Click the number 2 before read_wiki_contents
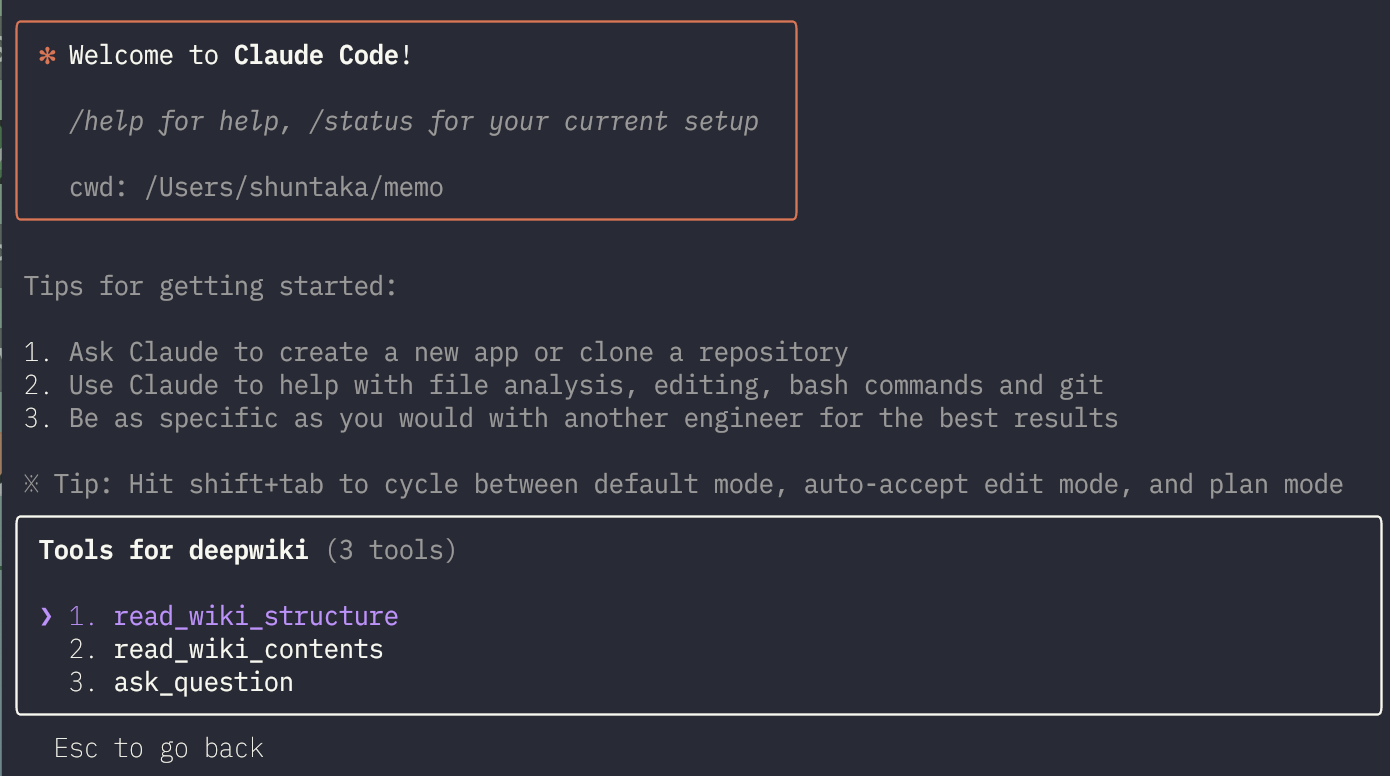 click(x=80, y=650)
